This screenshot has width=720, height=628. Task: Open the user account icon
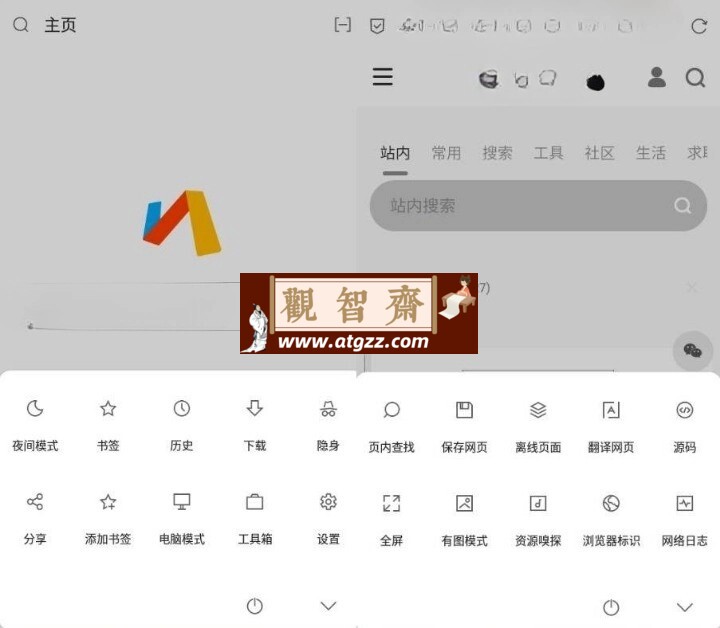[657, 77]
